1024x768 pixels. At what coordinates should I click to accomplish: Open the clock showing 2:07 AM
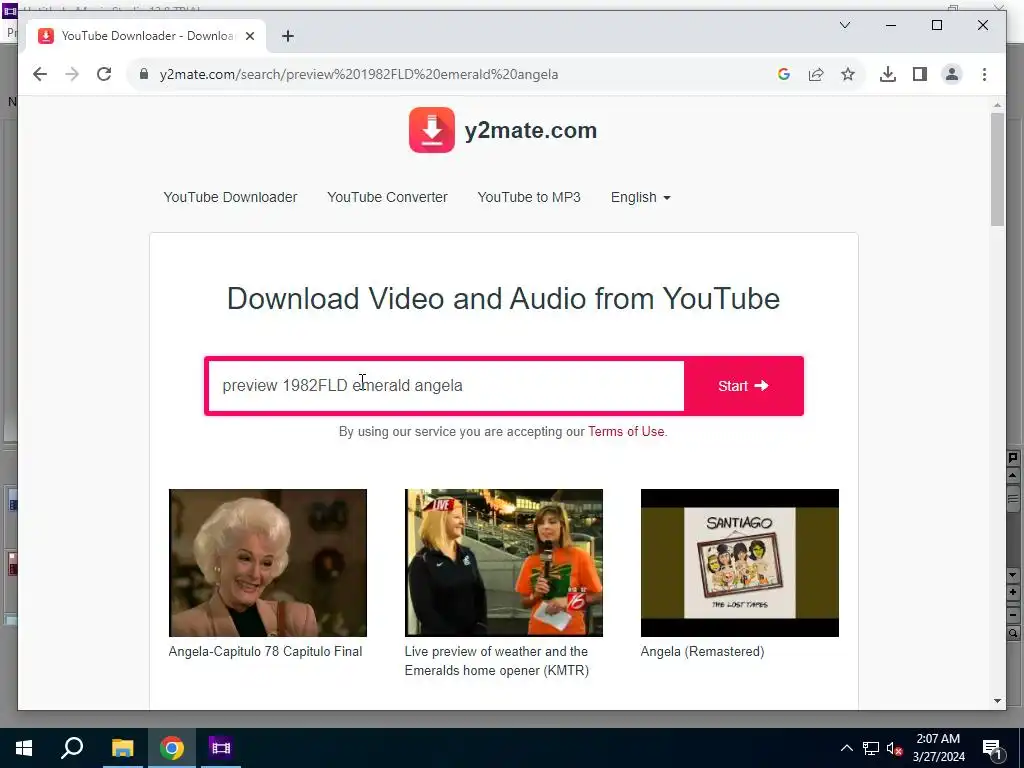938,748
